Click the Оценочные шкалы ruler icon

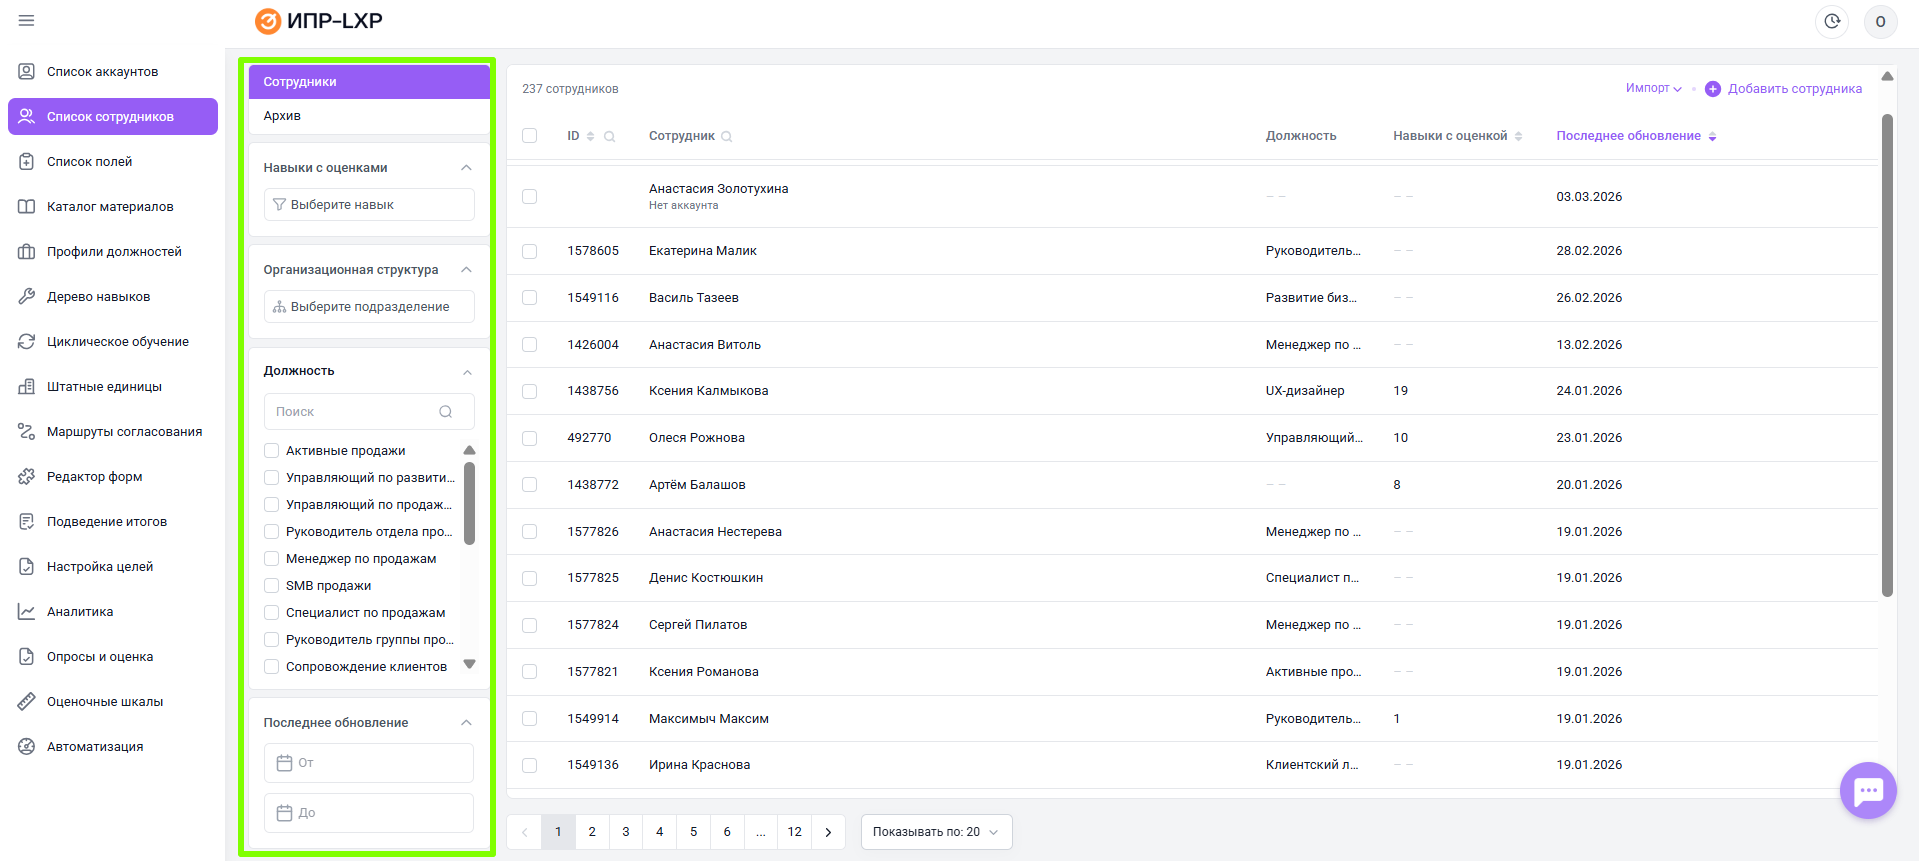pos(27,702)
